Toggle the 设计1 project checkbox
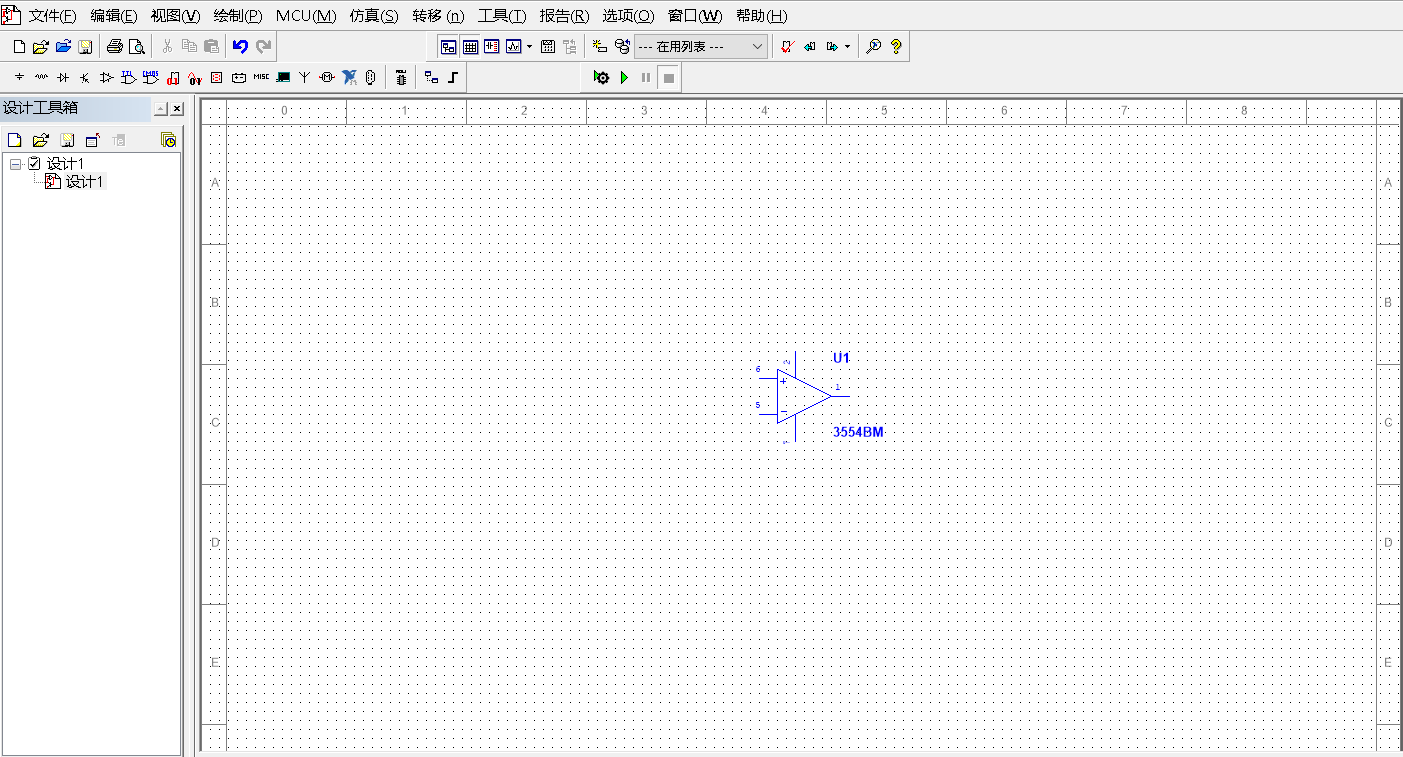This screenshot has width=1403, height=757. tap(35, 163)
